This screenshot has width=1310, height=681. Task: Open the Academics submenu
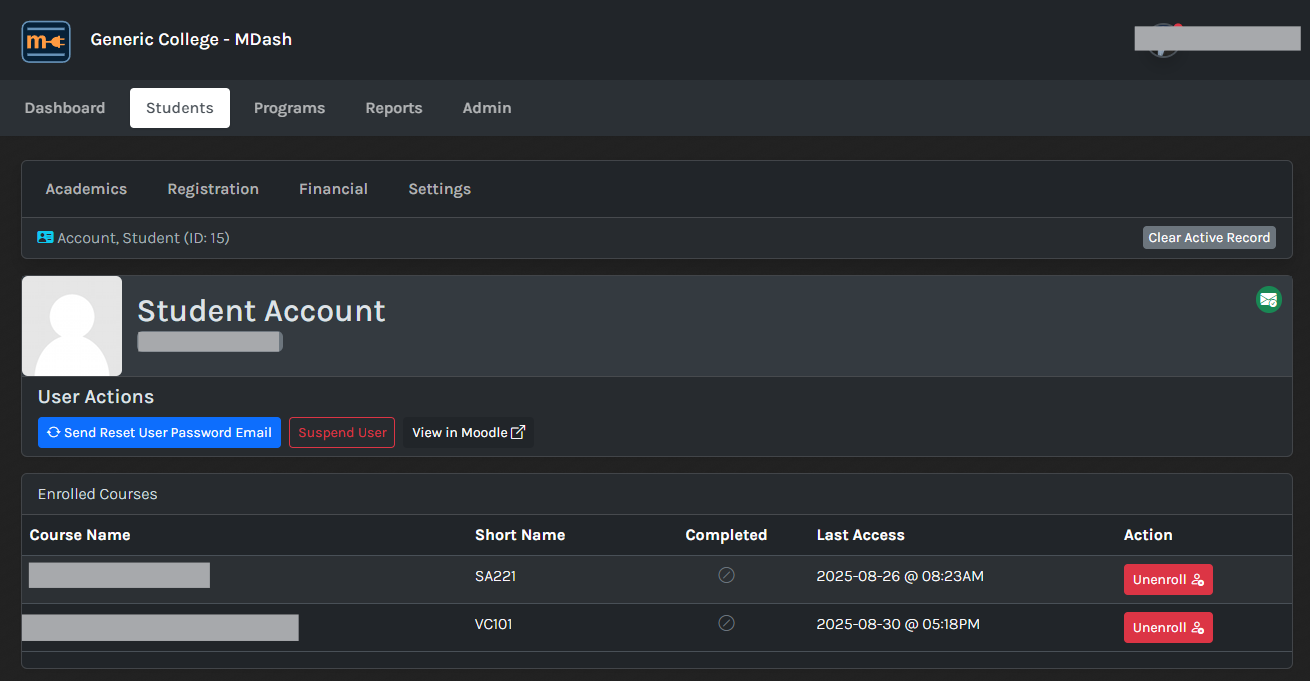[x=86, y=189]
